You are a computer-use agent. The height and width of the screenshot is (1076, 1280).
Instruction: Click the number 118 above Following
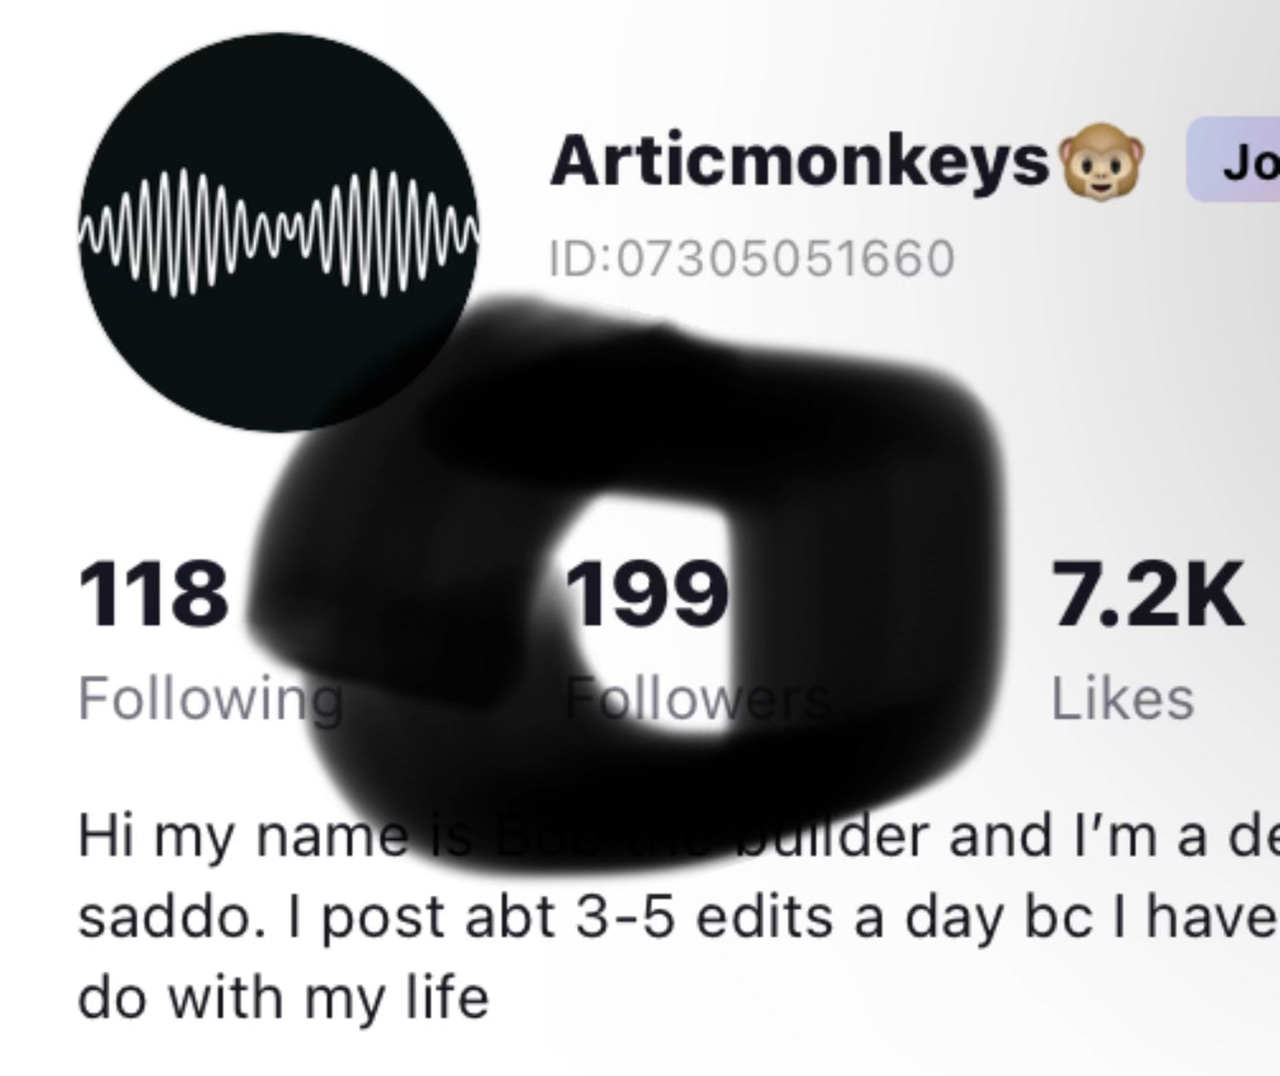153,593
